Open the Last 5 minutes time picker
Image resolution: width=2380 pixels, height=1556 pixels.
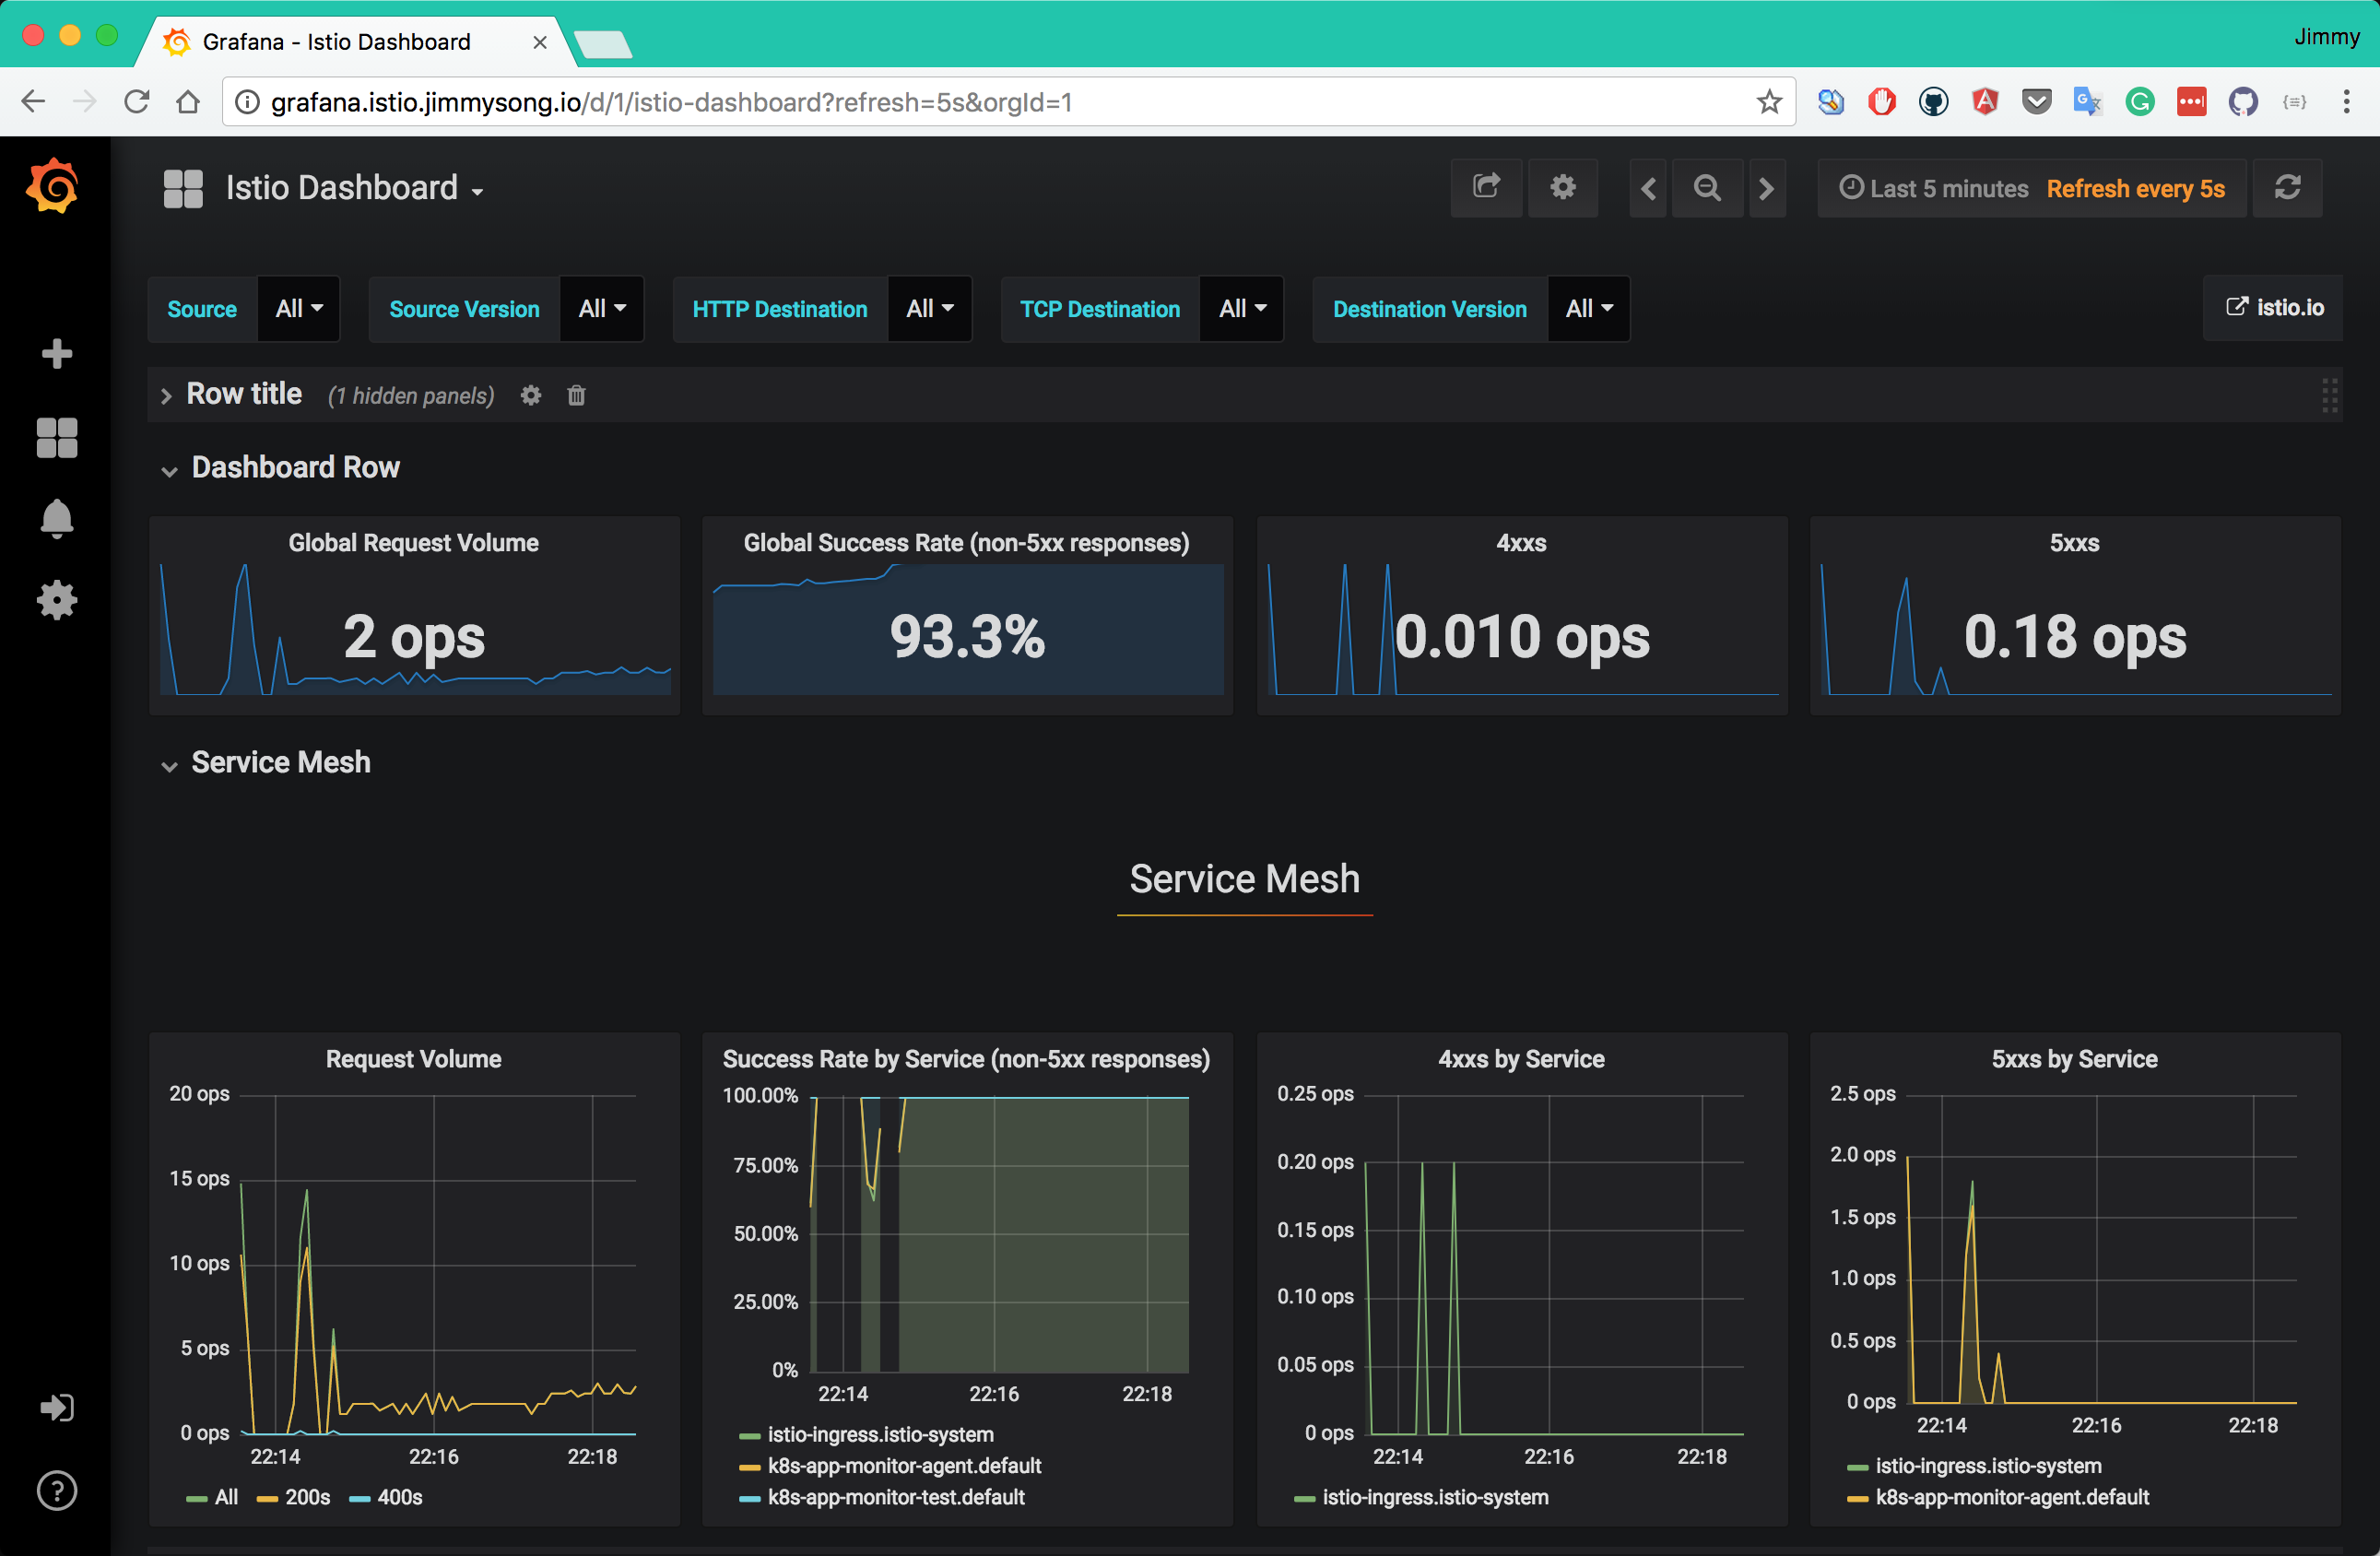point(1934,188)
